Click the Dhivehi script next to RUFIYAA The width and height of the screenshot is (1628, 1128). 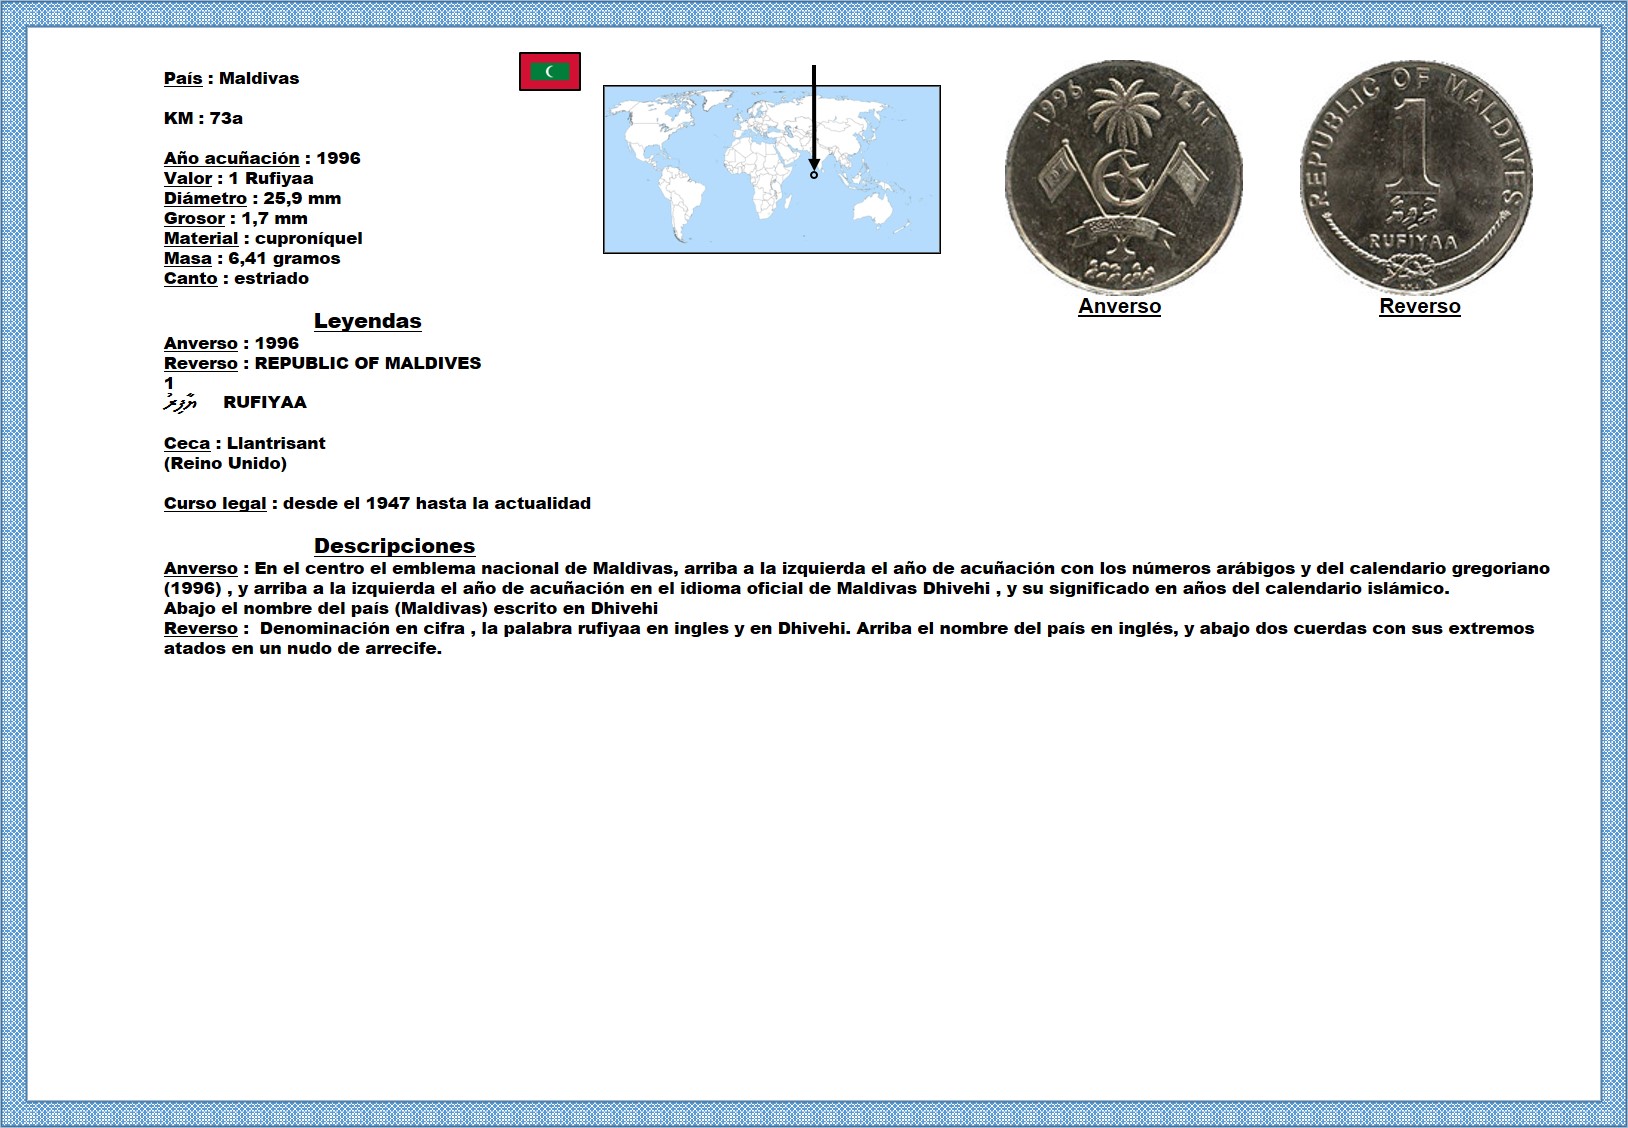coord(181,403)
